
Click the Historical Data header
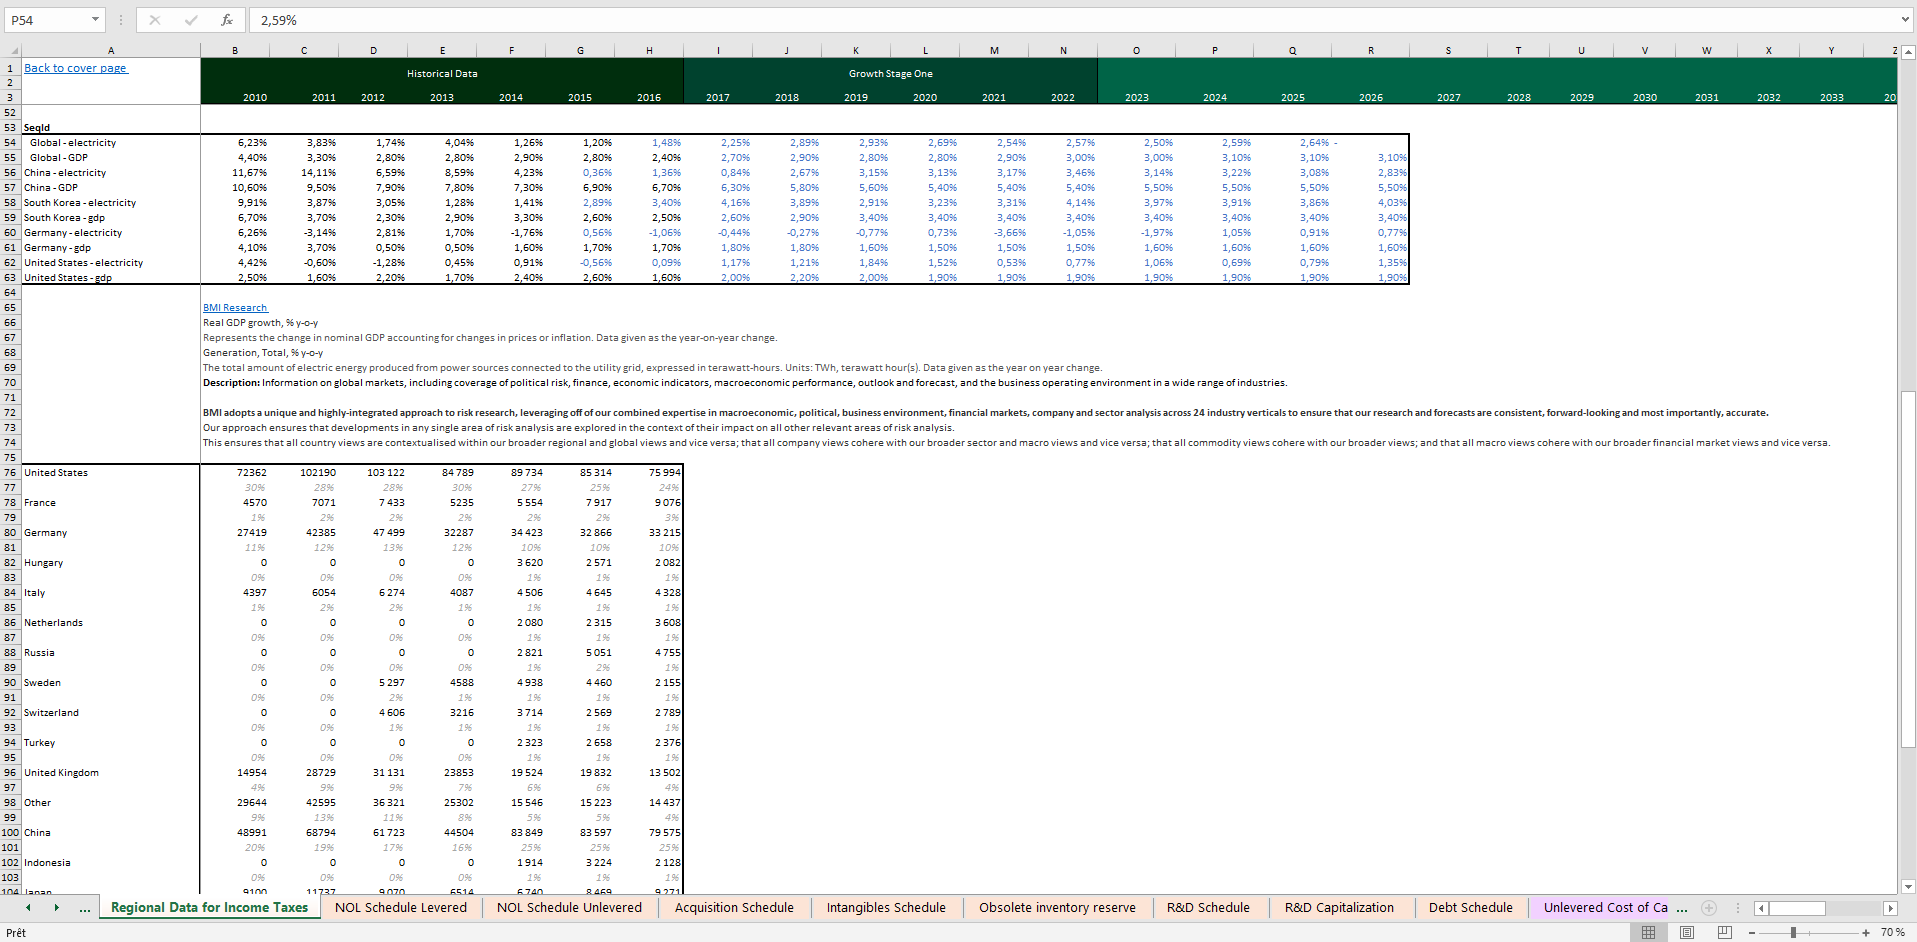pyautogui.click(x=442, y=74)
